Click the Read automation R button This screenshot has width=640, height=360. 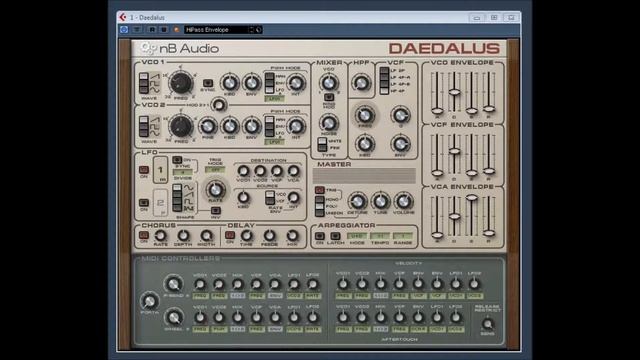[x=152, y=30]
